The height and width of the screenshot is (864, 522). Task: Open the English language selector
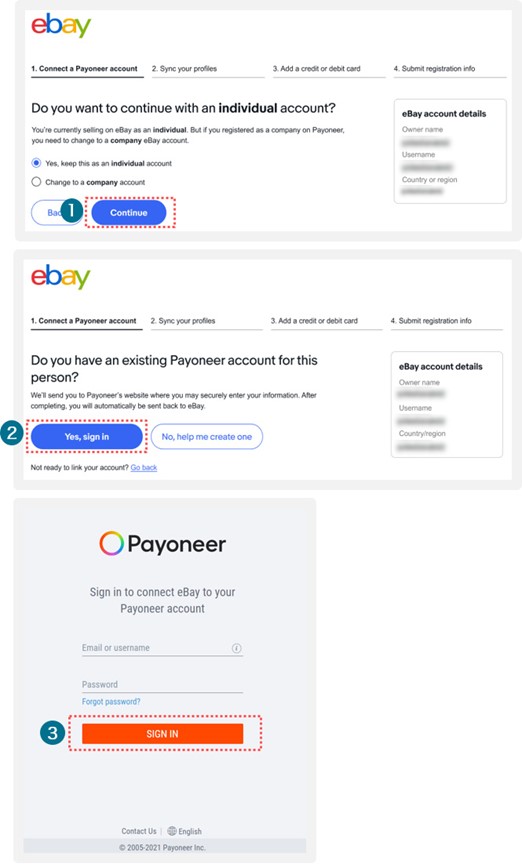[x=185, y=831]
